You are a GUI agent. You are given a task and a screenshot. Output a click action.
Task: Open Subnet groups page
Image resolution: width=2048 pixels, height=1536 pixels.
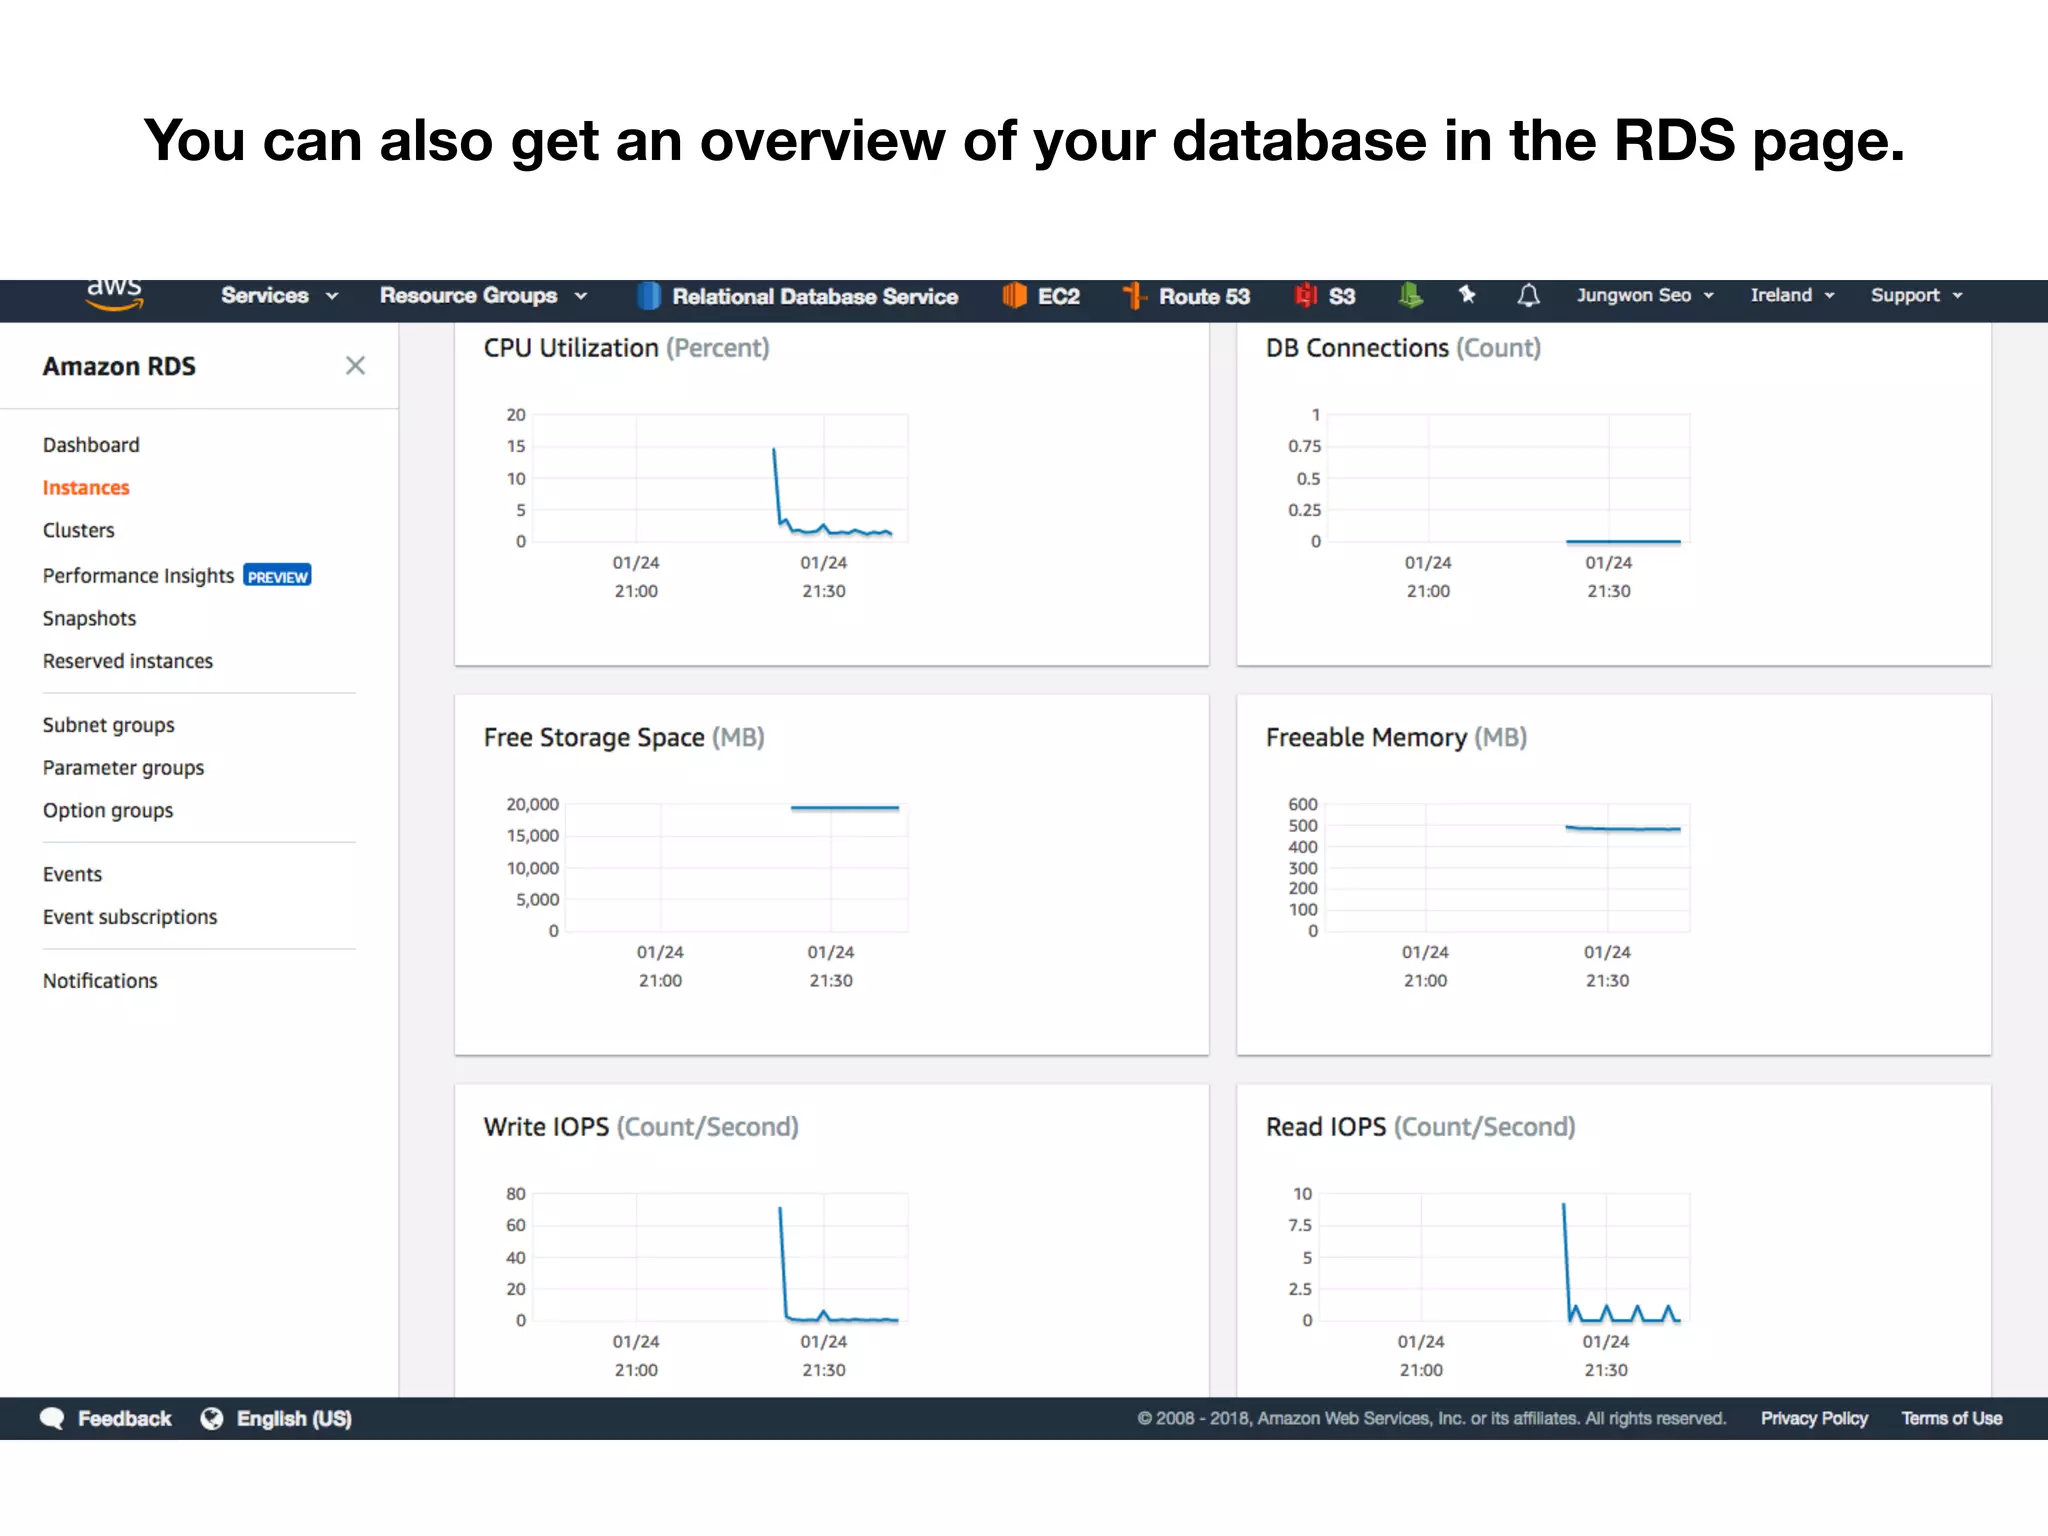click(108, 725)
